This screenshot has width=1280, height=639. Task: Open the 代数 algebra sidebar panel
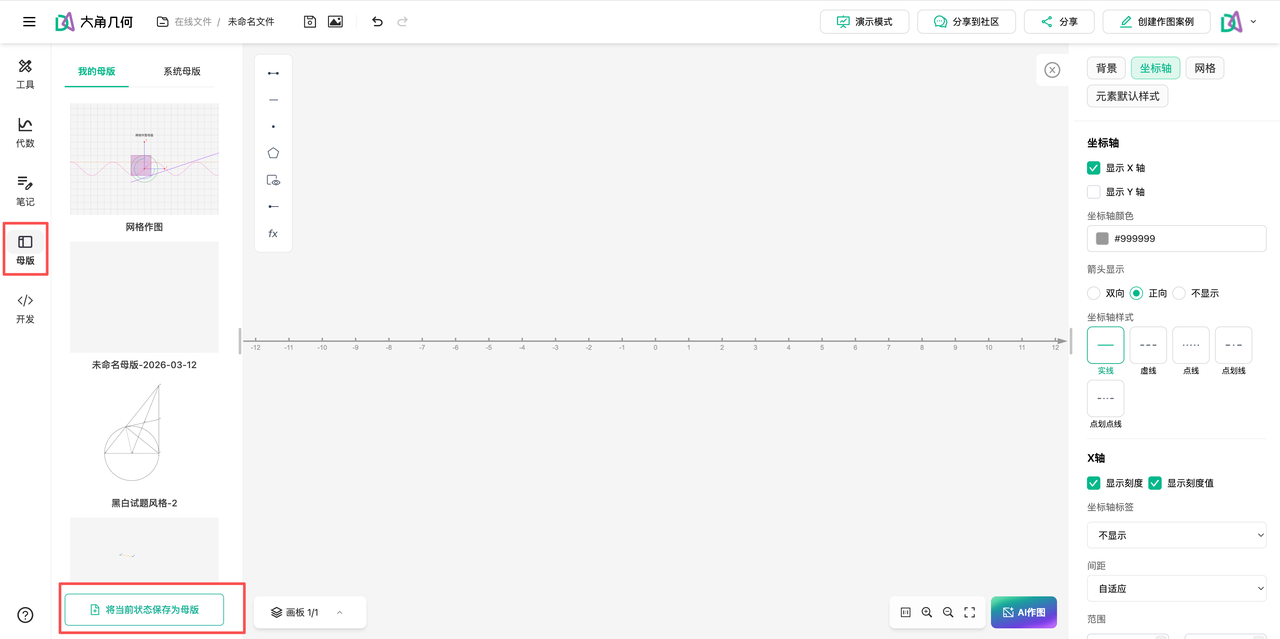25,132
